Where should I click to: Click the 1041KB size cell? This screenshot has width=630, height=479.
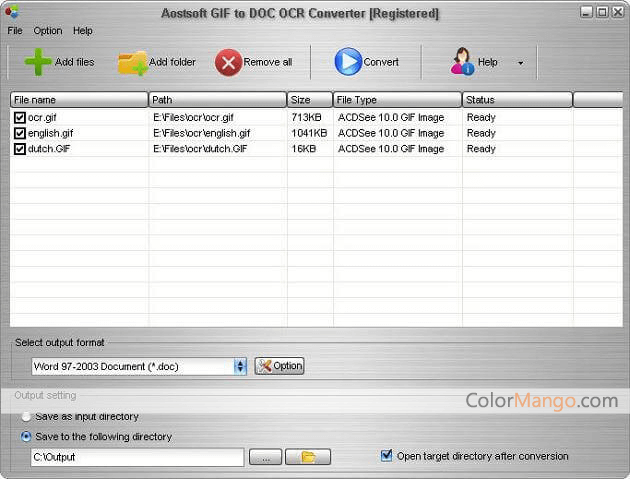309,133
